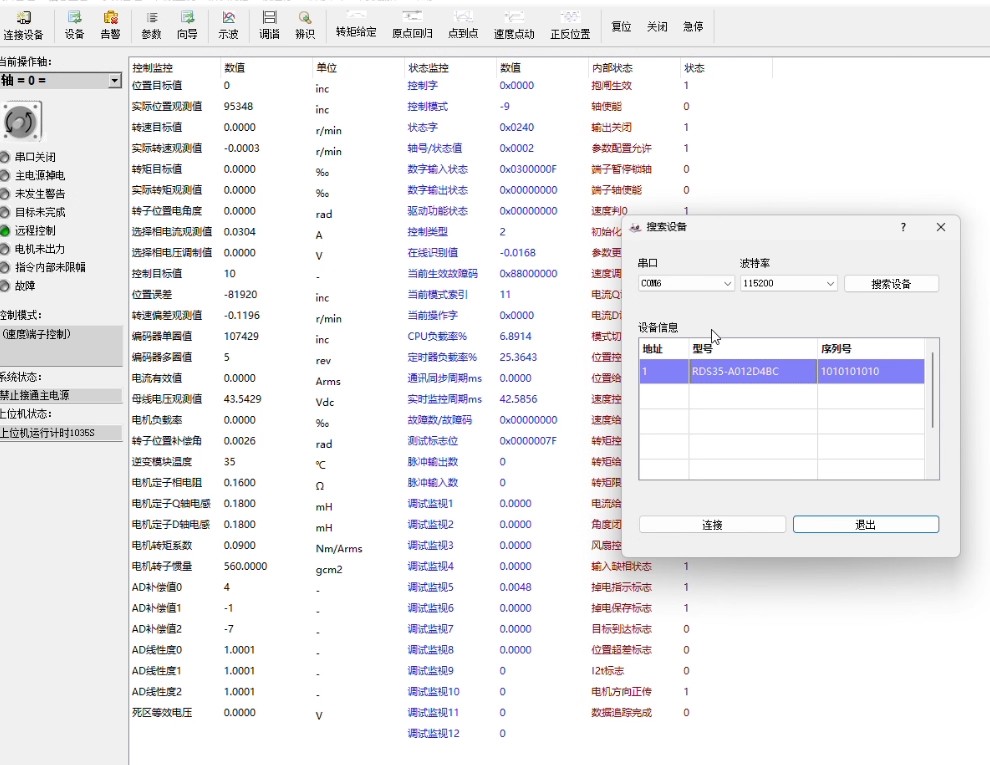
Task: Click the 抱闸生效 internal status label
Action: [611, 86]
